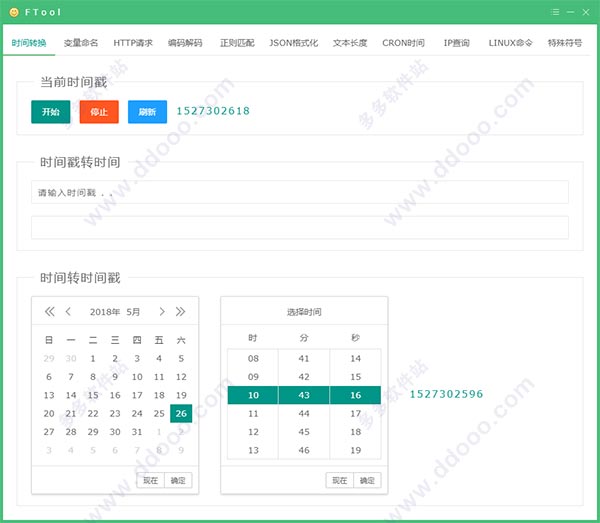Open the 特殊符号 tab
The image size is (600, 523).
(565, 43)
